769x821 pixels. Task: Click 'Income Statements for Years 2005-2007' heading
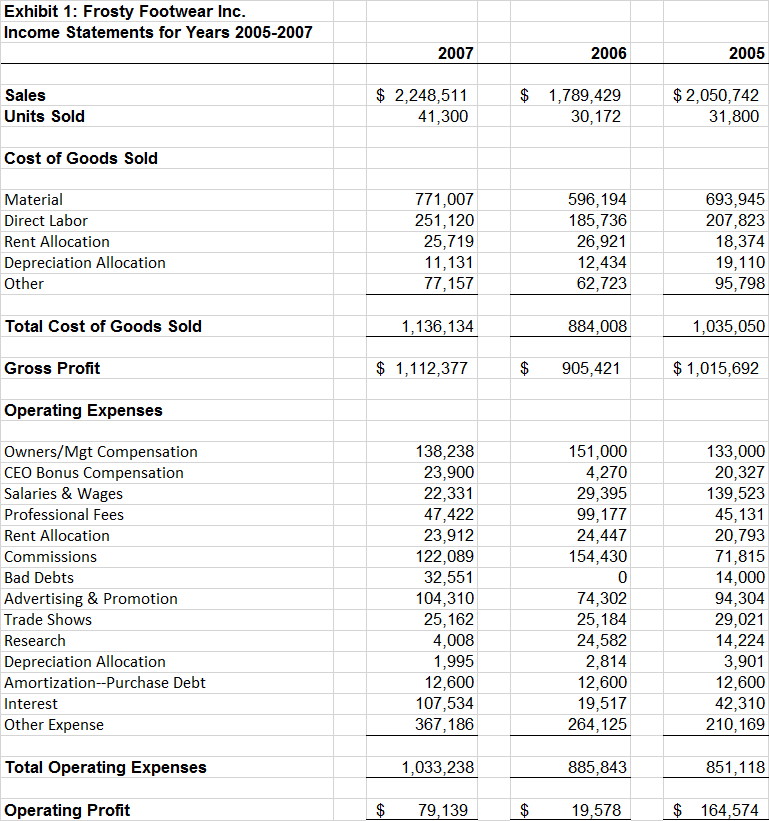(x=158, y=32)
